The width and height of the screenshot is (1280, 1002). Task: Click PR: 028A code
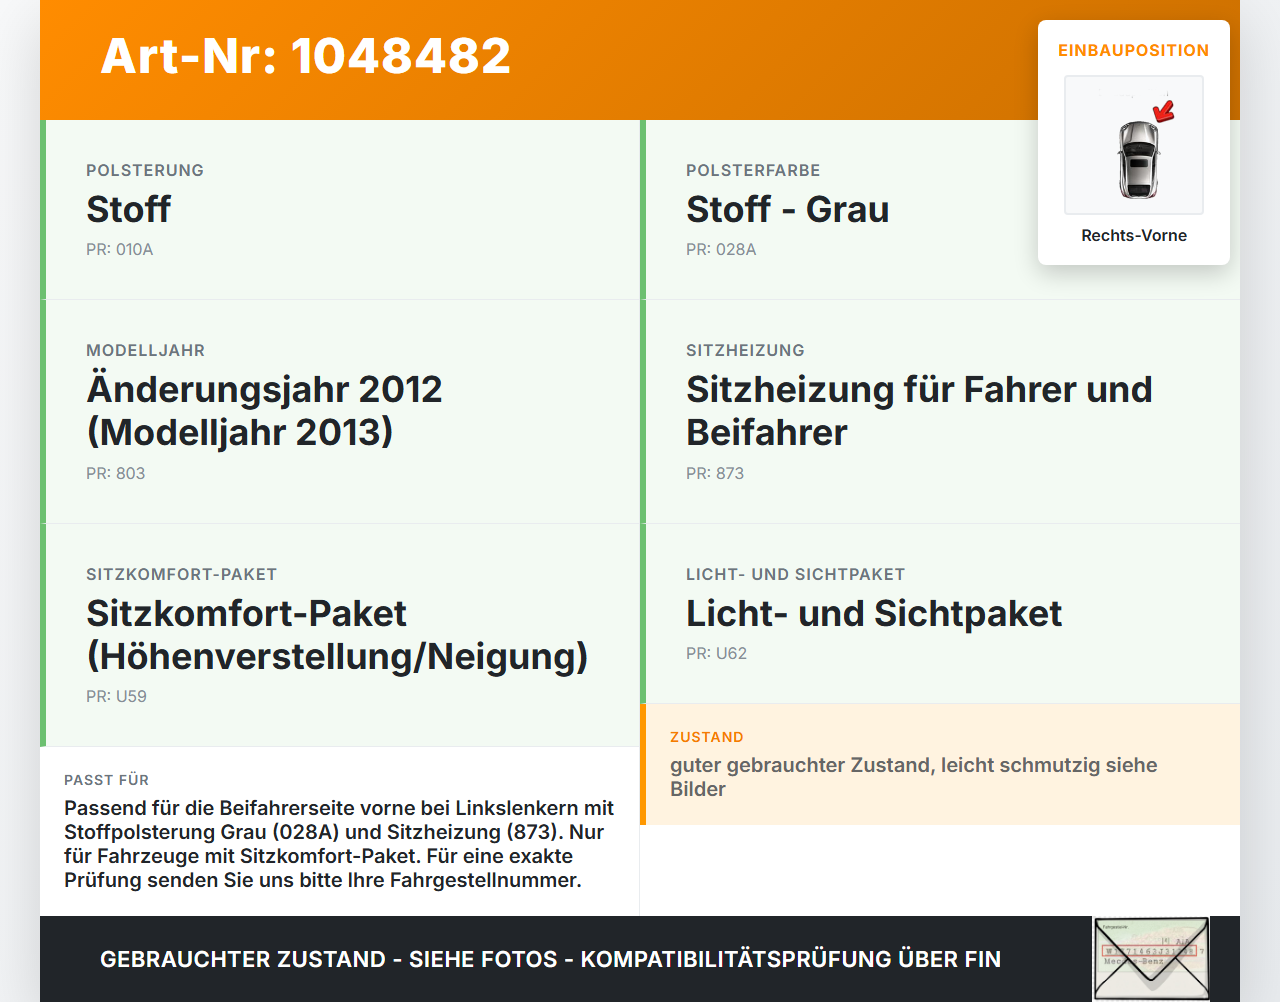click(x=721, y=249)
